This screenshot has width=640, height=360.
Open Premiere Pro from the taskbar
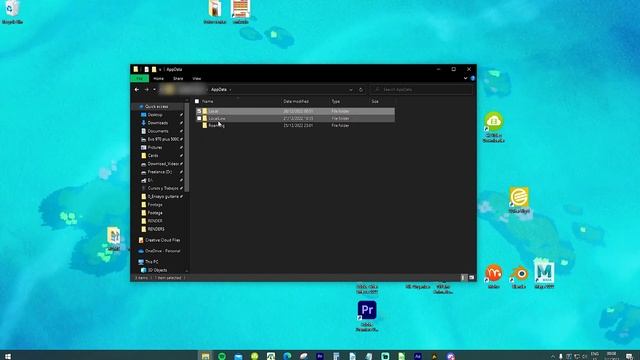click(x=320, y=356)
